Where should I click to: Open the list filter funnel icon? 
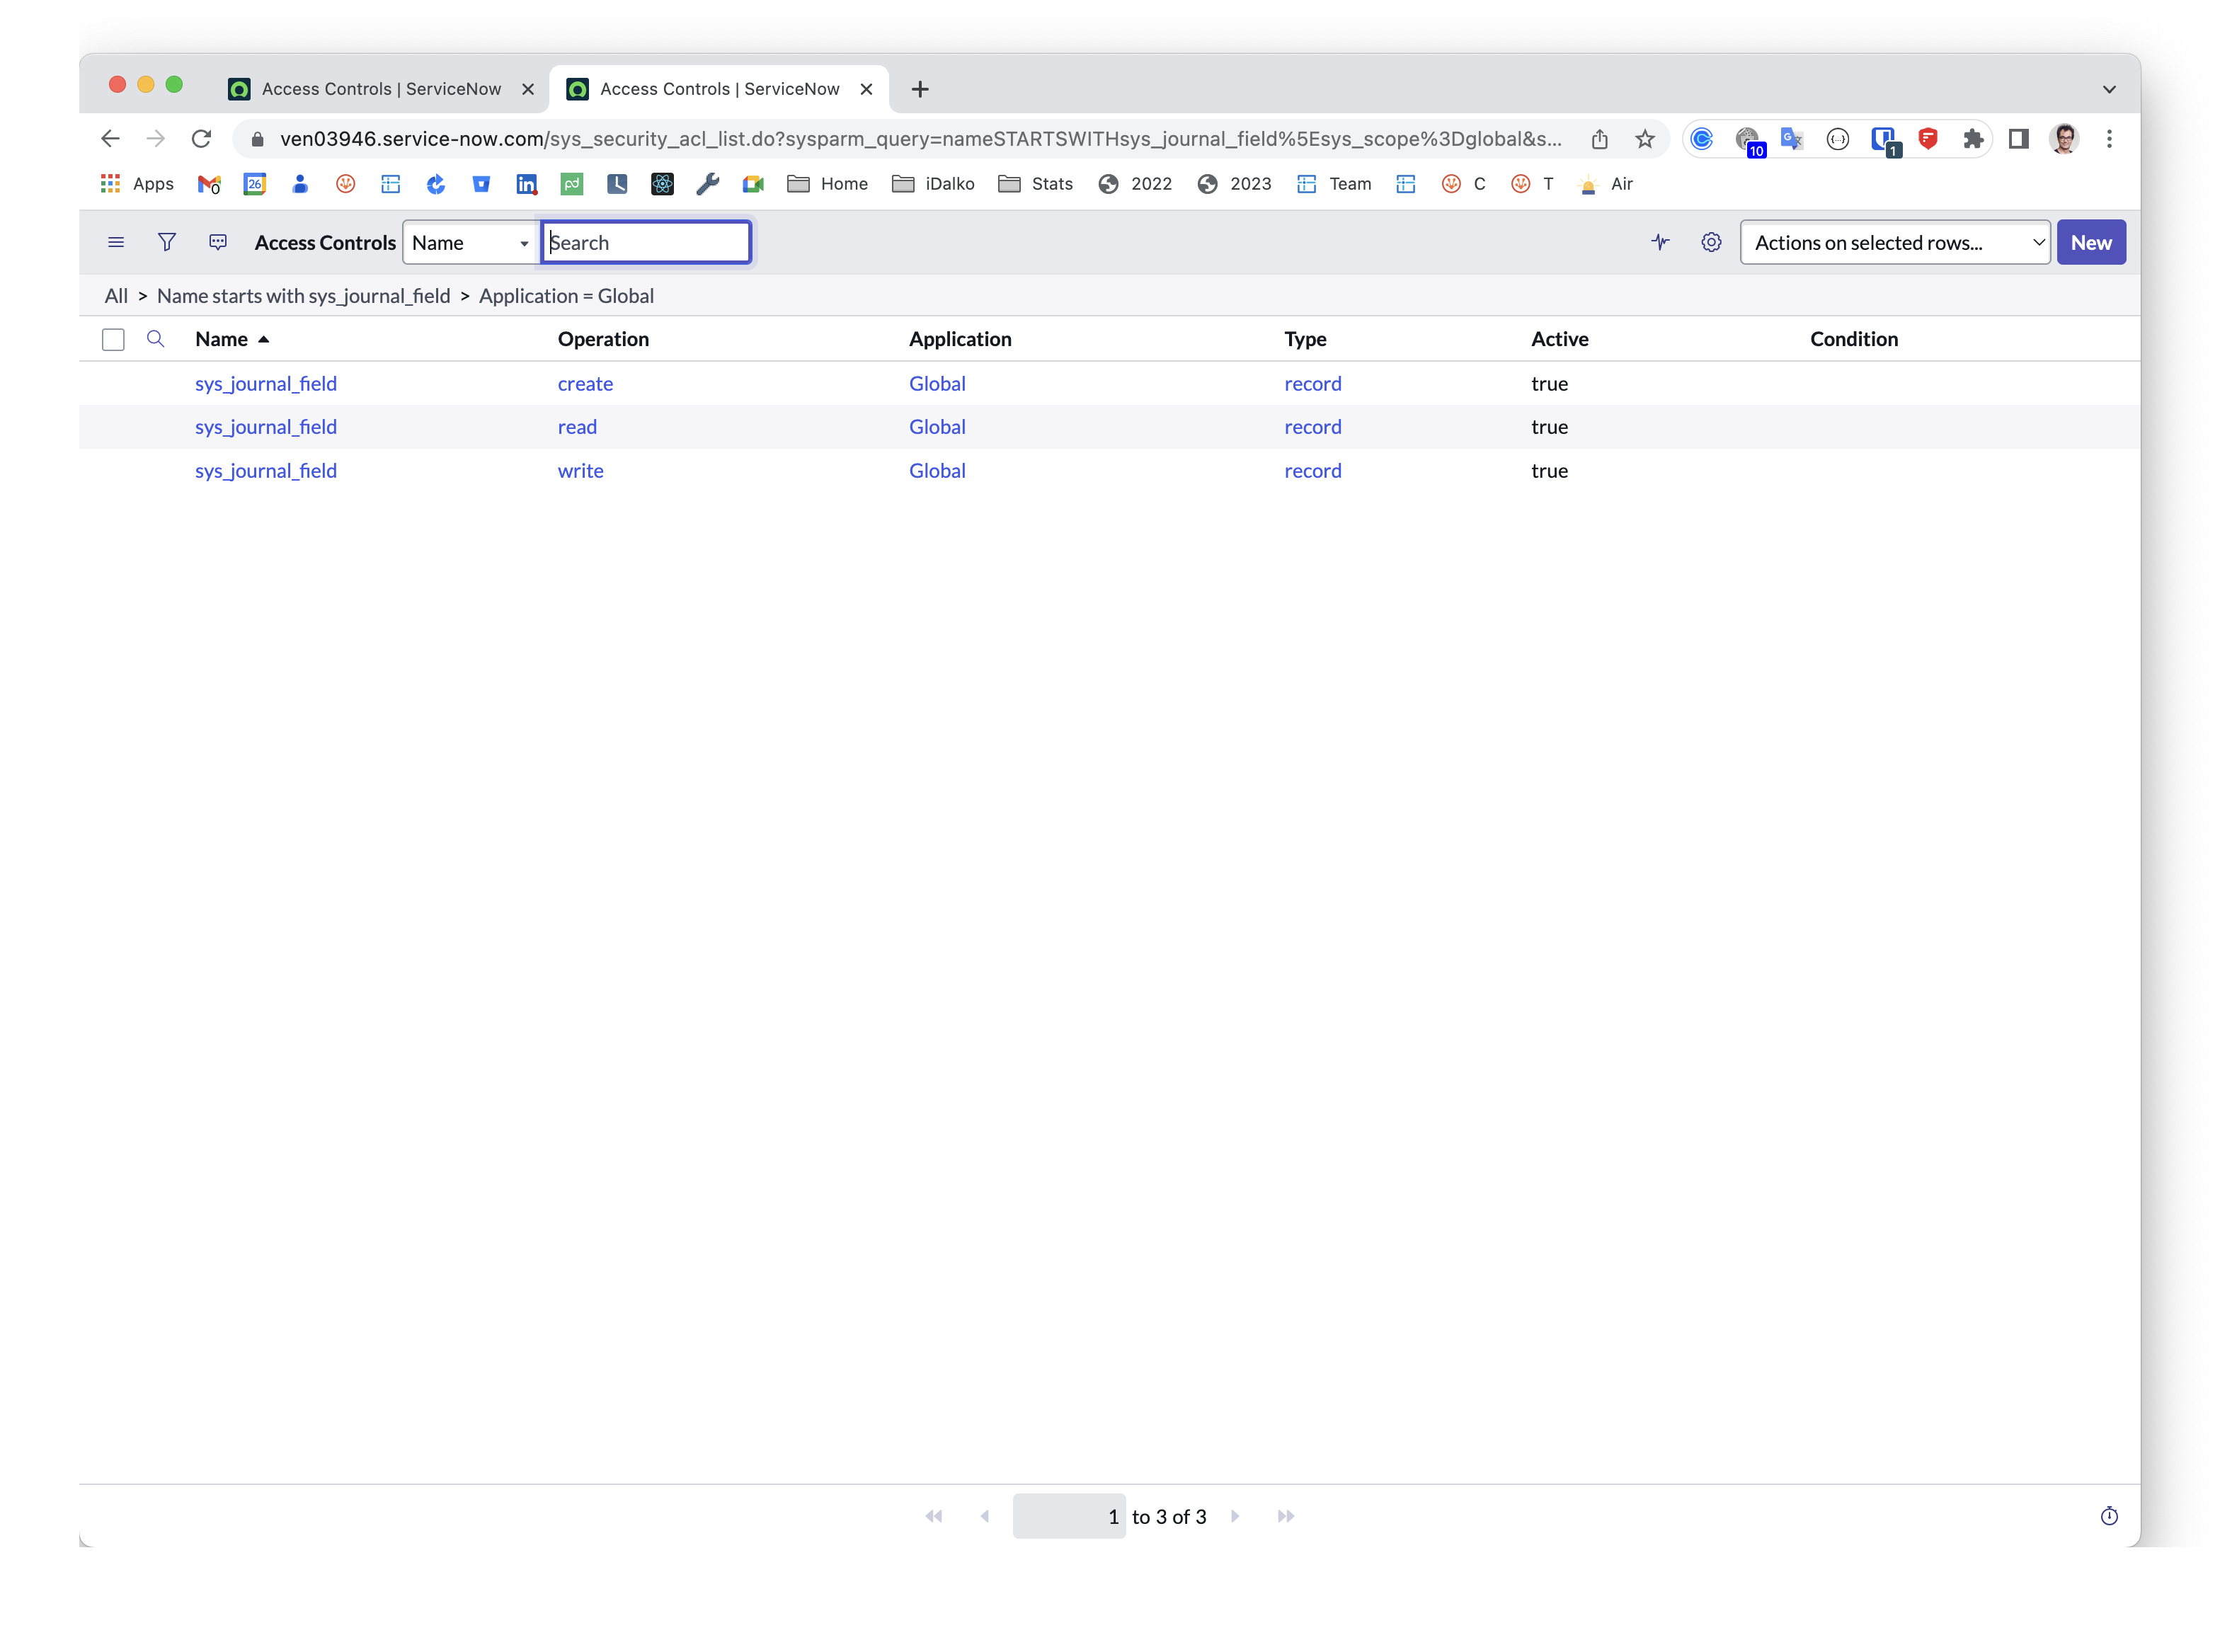(166, 242)
